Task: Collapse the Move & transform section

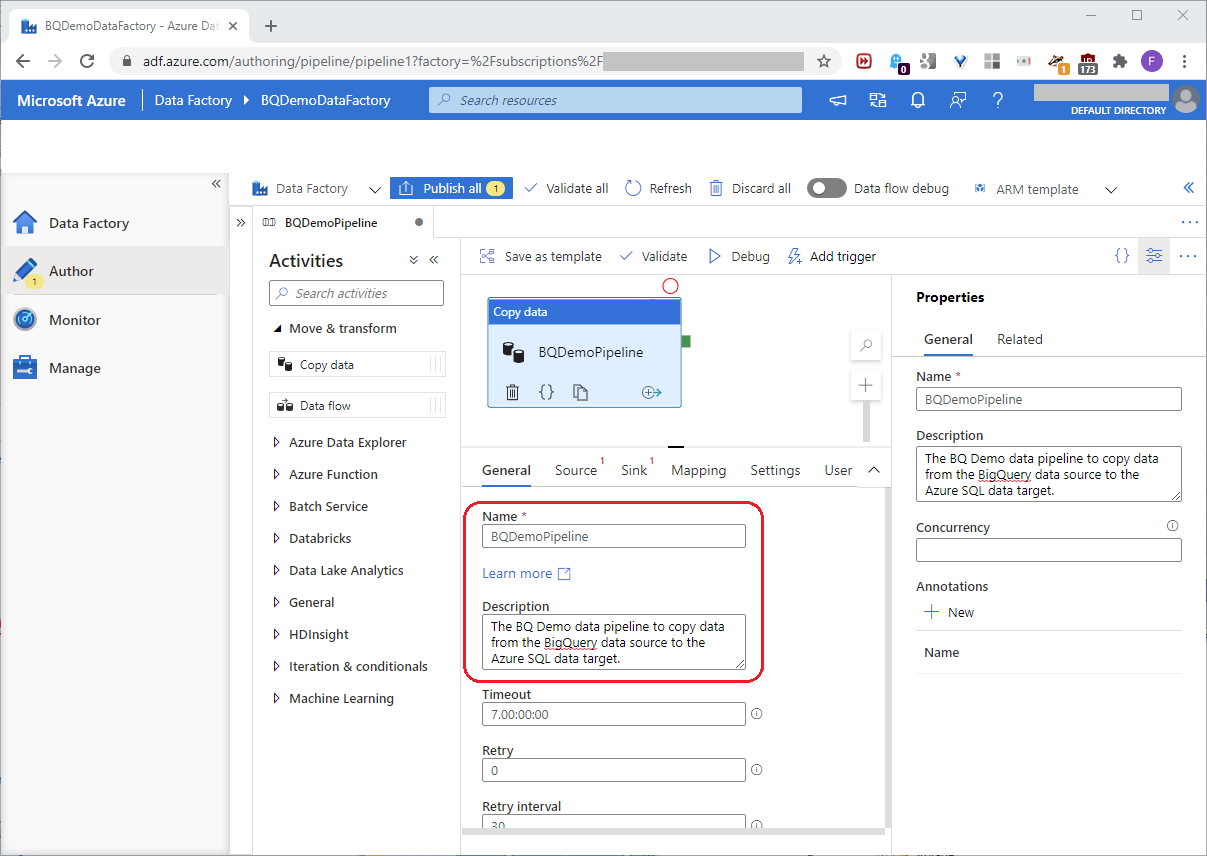Action: [277, 329]
